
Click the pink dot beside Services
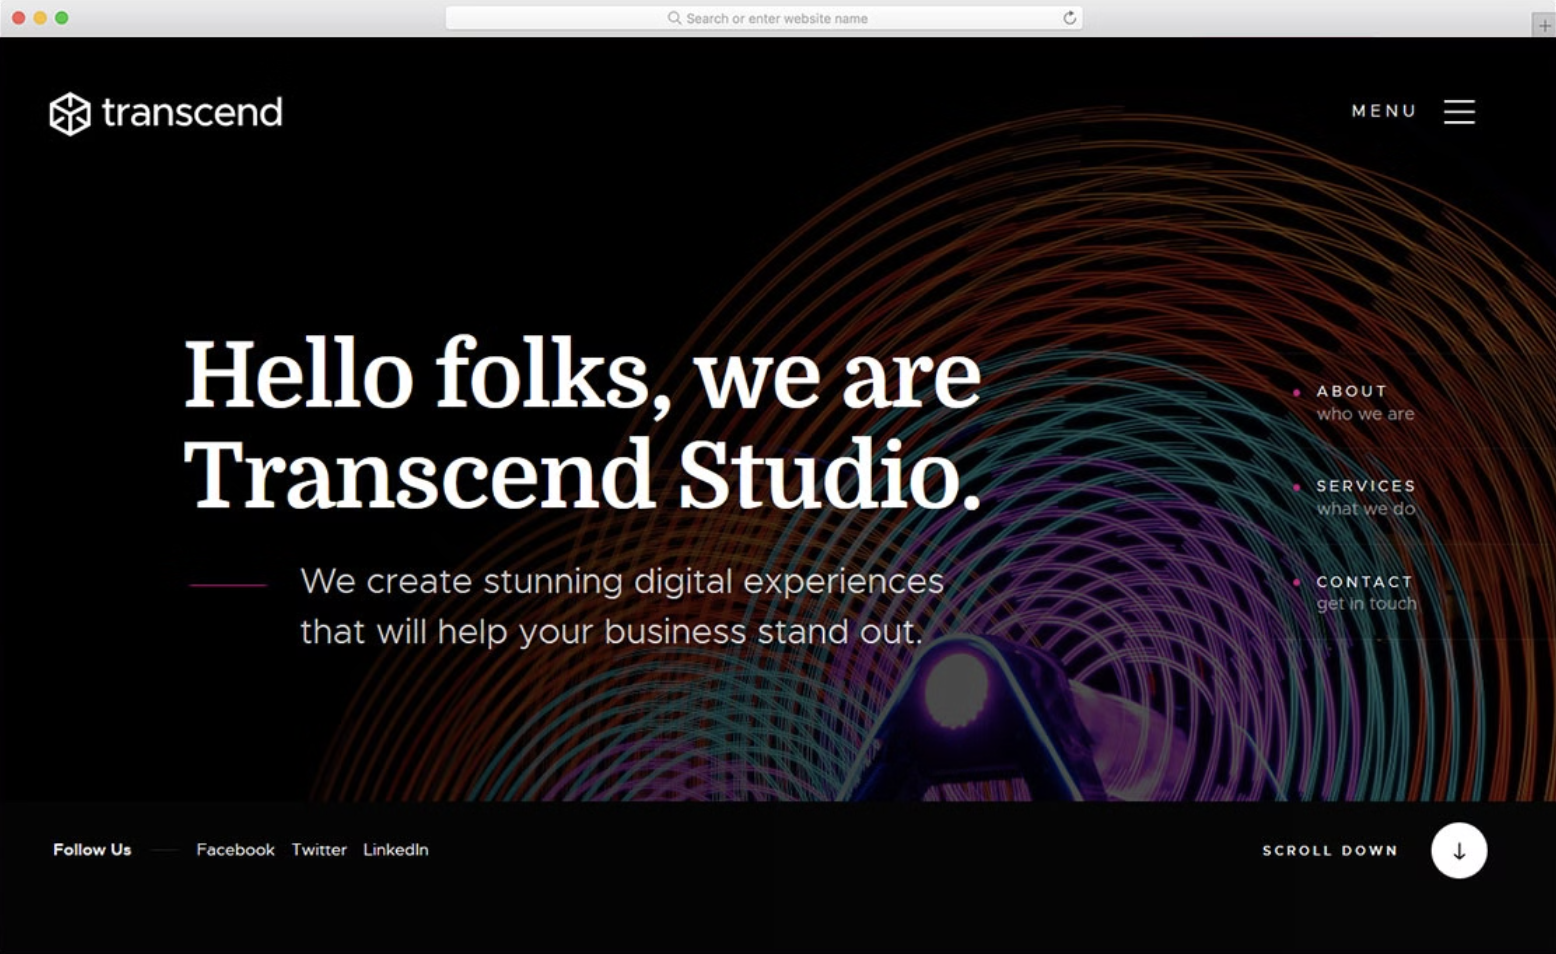coord(1297,487)
